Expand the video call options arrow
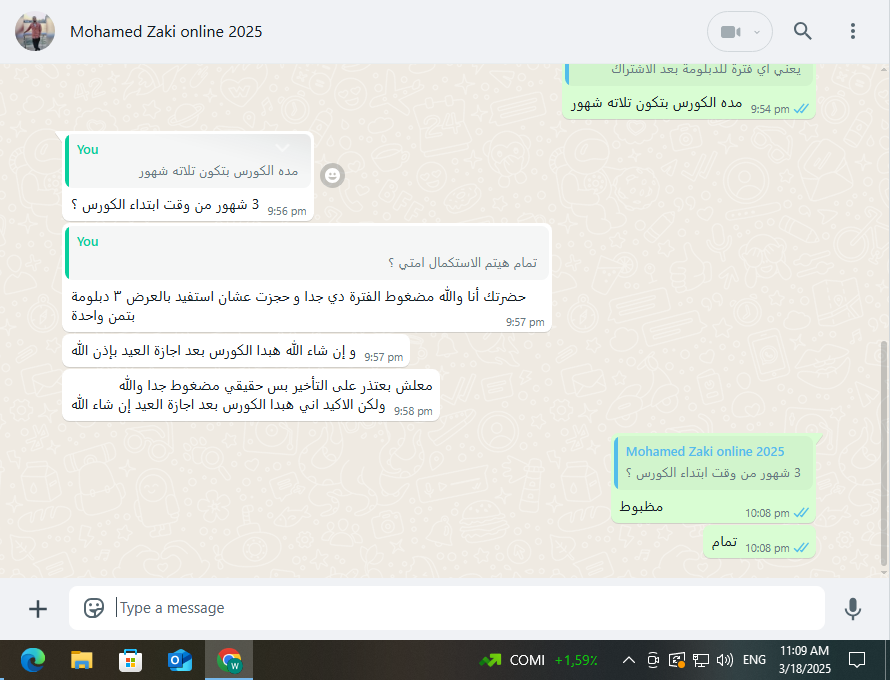 coord(757,32)
